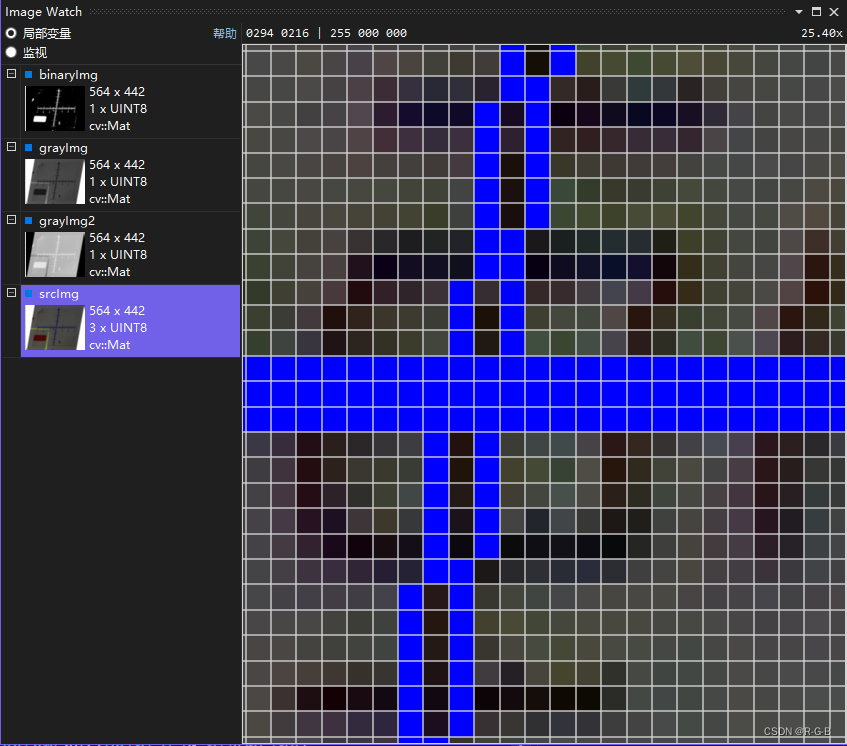Click the pixel coordinates 0294 0216 readout
The height and width of the screenshot is (746, 847).
pos(277,33)
